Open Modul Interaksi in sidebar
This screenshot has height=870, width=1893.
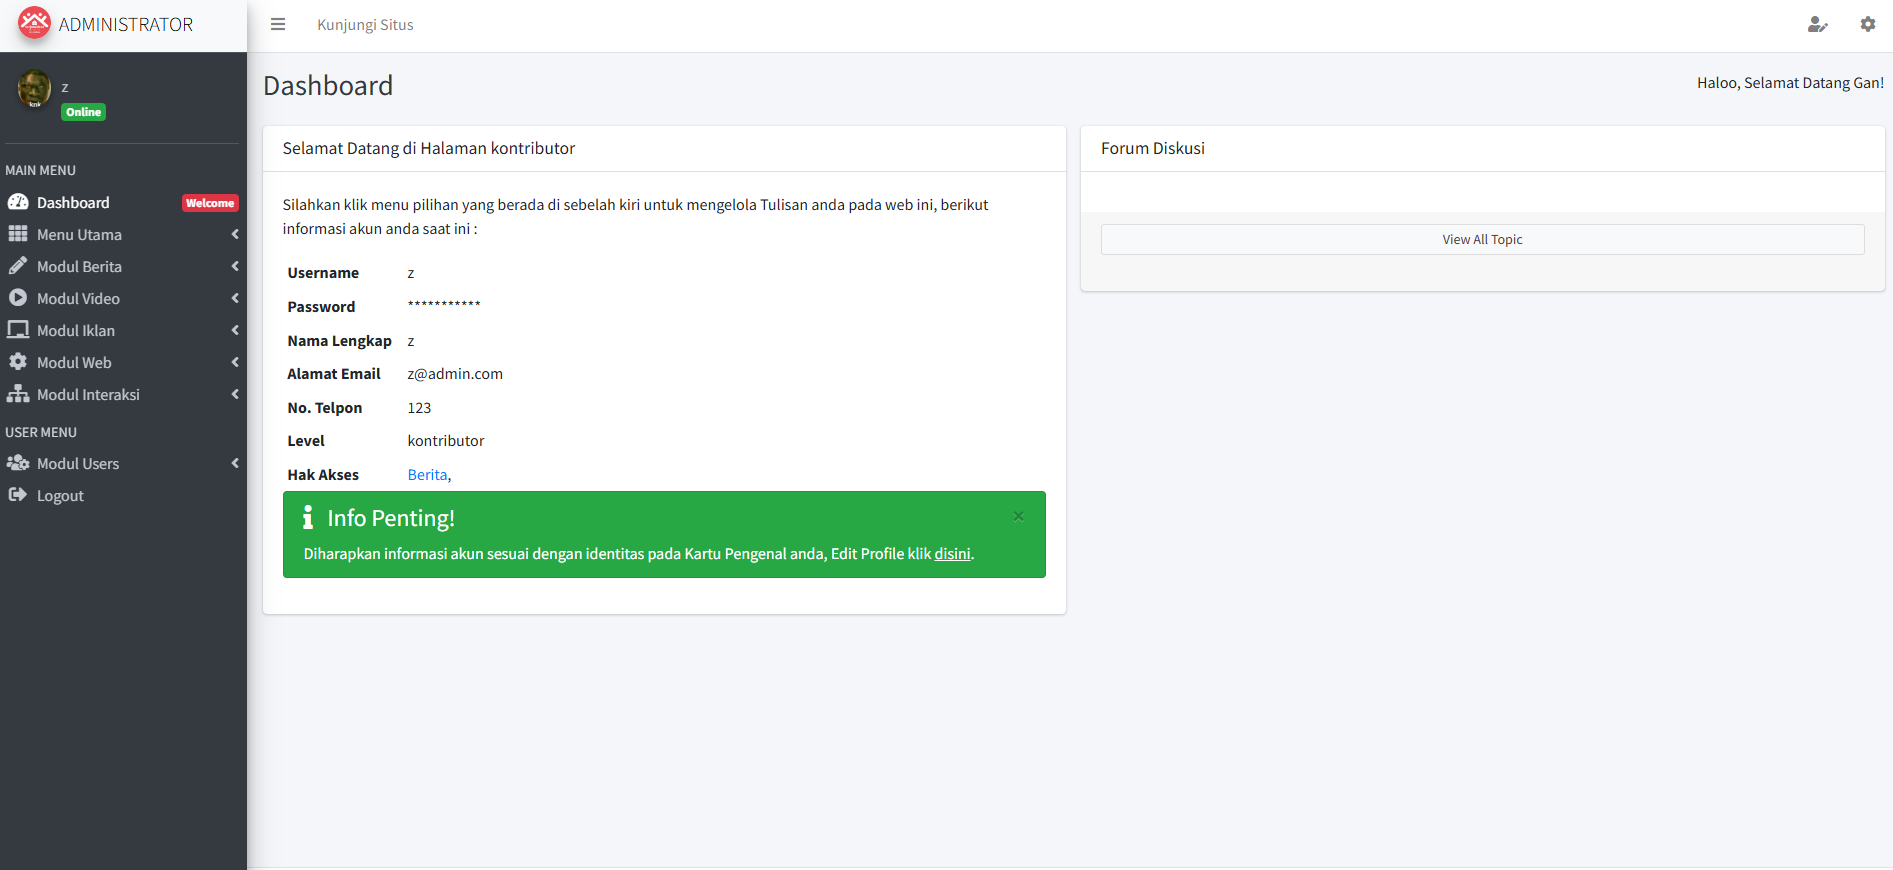(x=123, y=394)
